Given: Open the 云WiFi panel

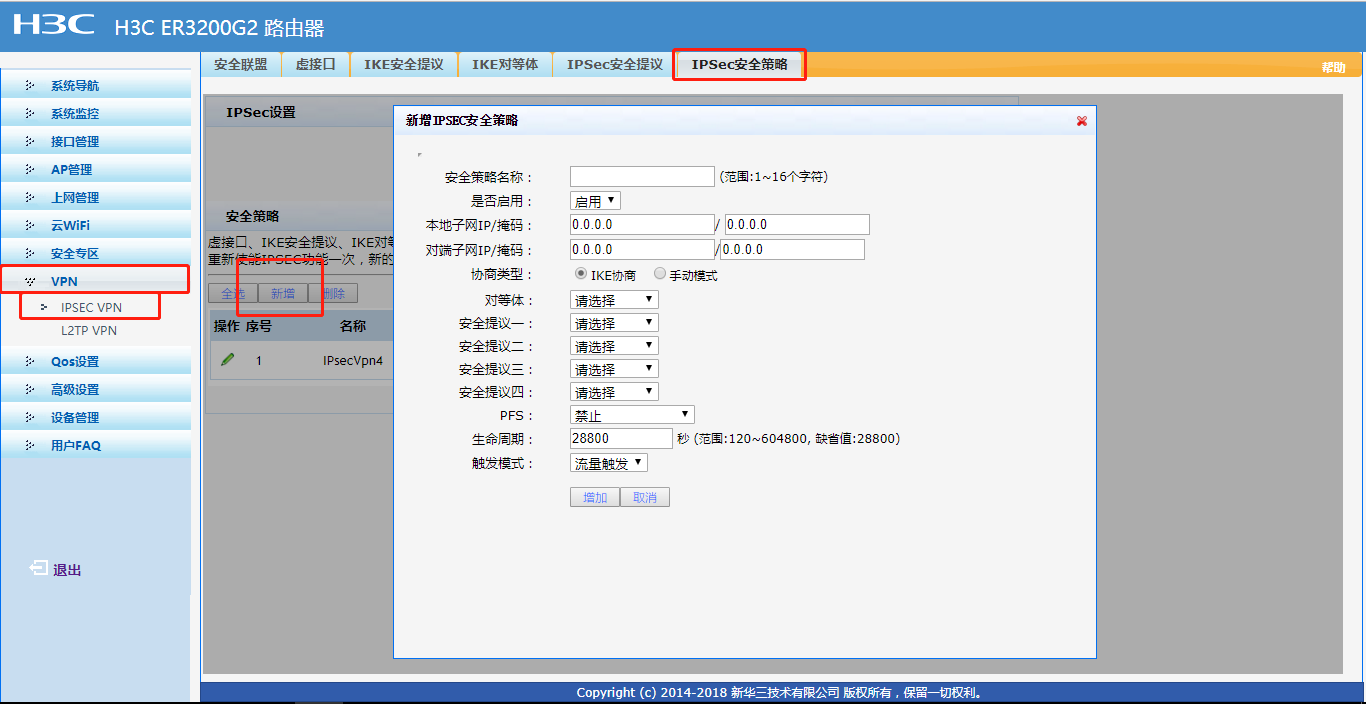Looking at the screenshot, I should (x=72, y=225).
